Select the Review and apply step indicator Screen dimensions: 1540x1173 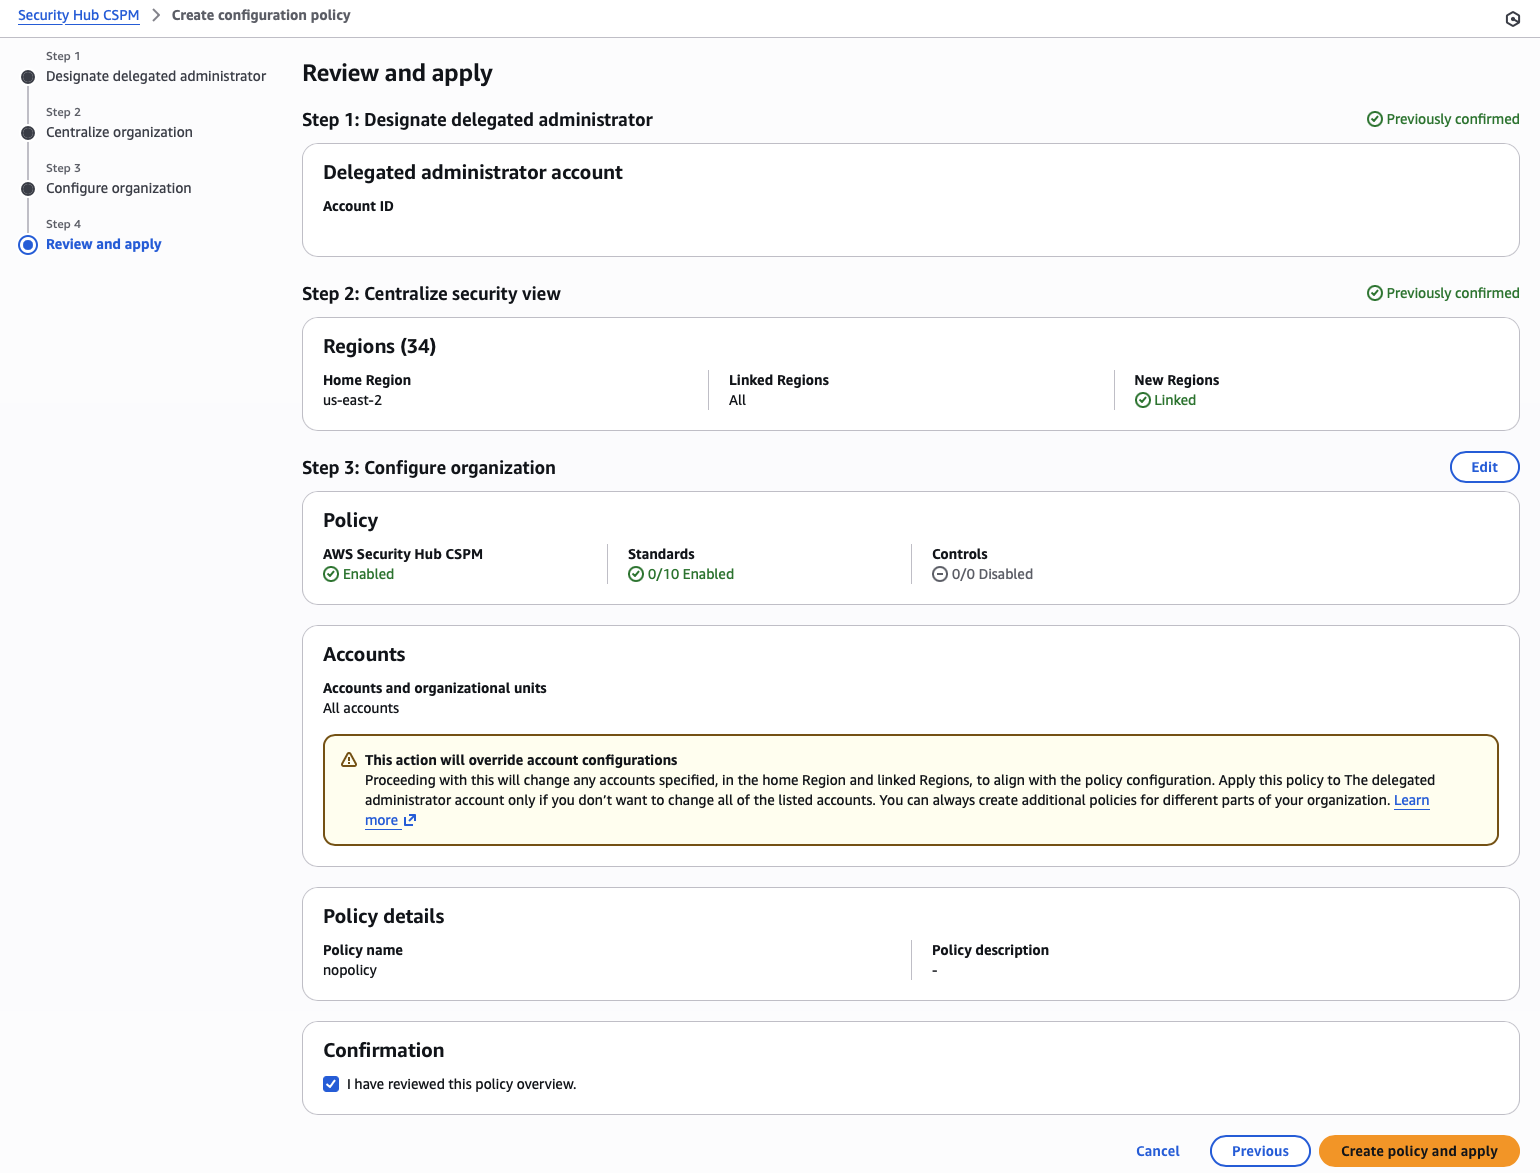pos(28,245)
